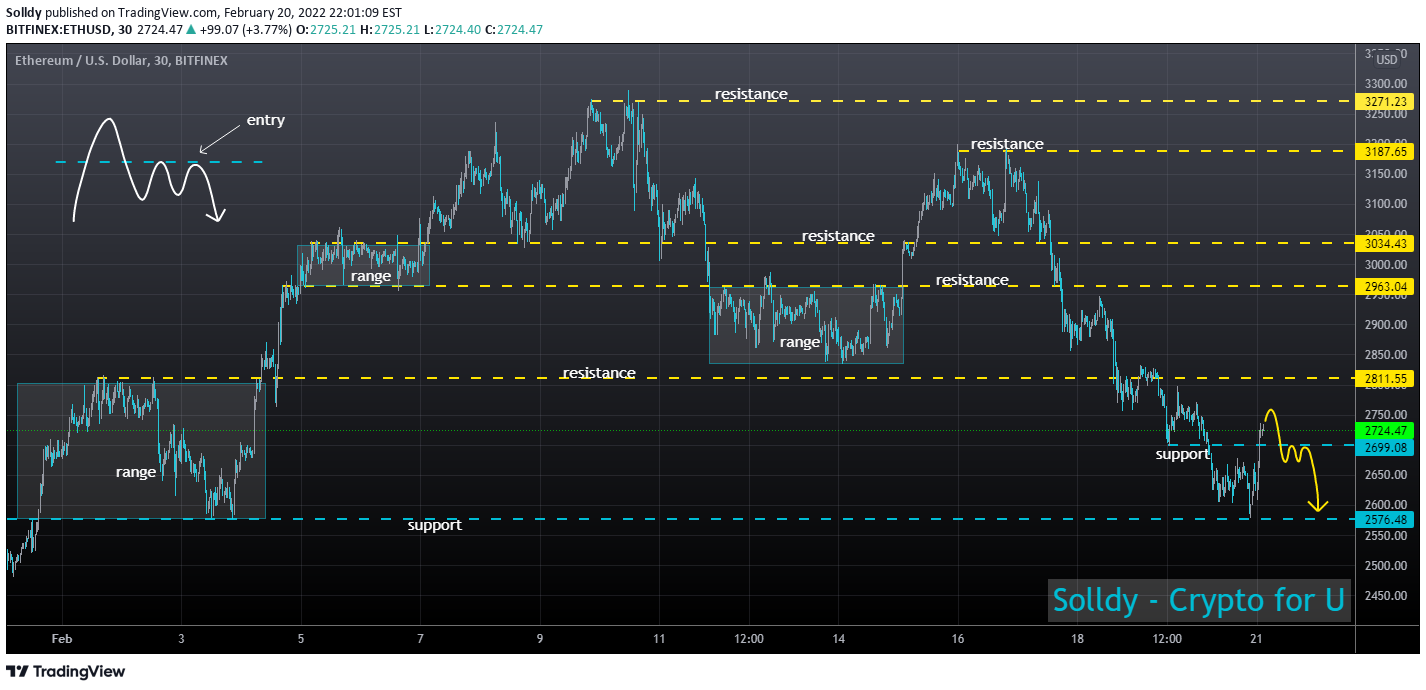
Task: Click the support label on the 2576.48 line
Action: [x=435, y=525]
